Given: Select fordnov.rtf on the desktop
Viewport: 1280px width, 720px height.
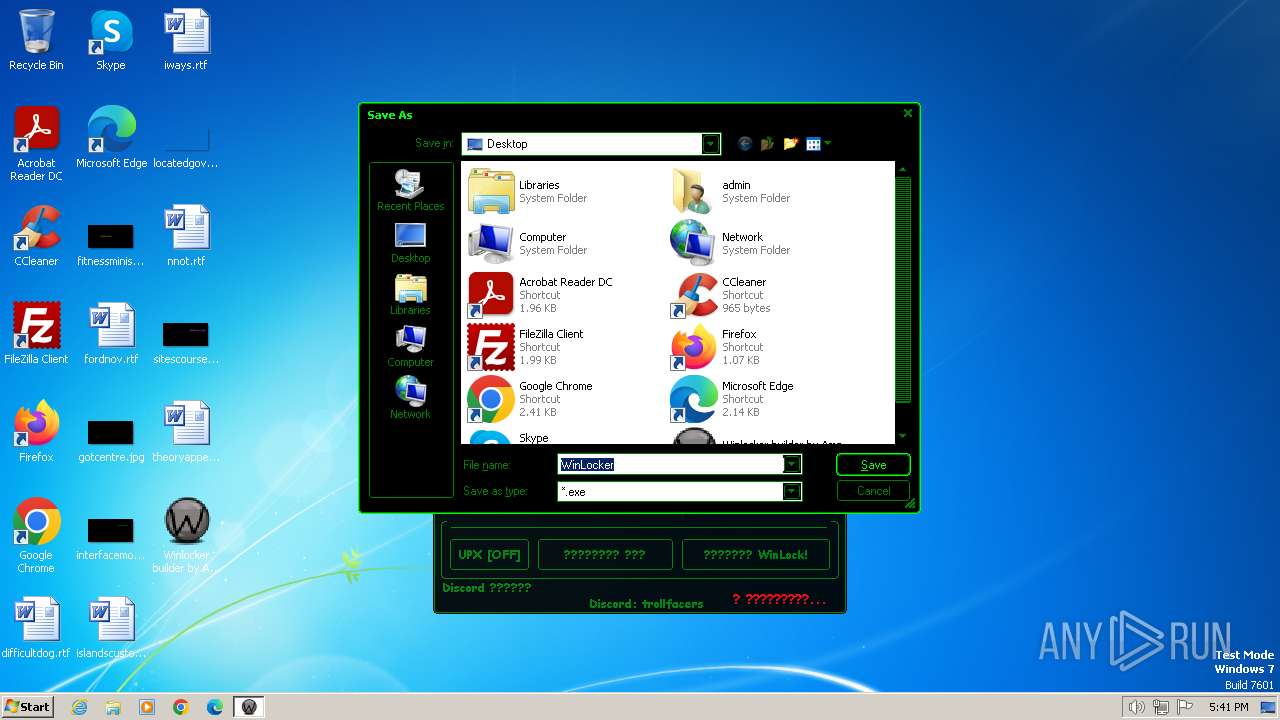Looking at the screenshot, I should [x=111, y=334].
